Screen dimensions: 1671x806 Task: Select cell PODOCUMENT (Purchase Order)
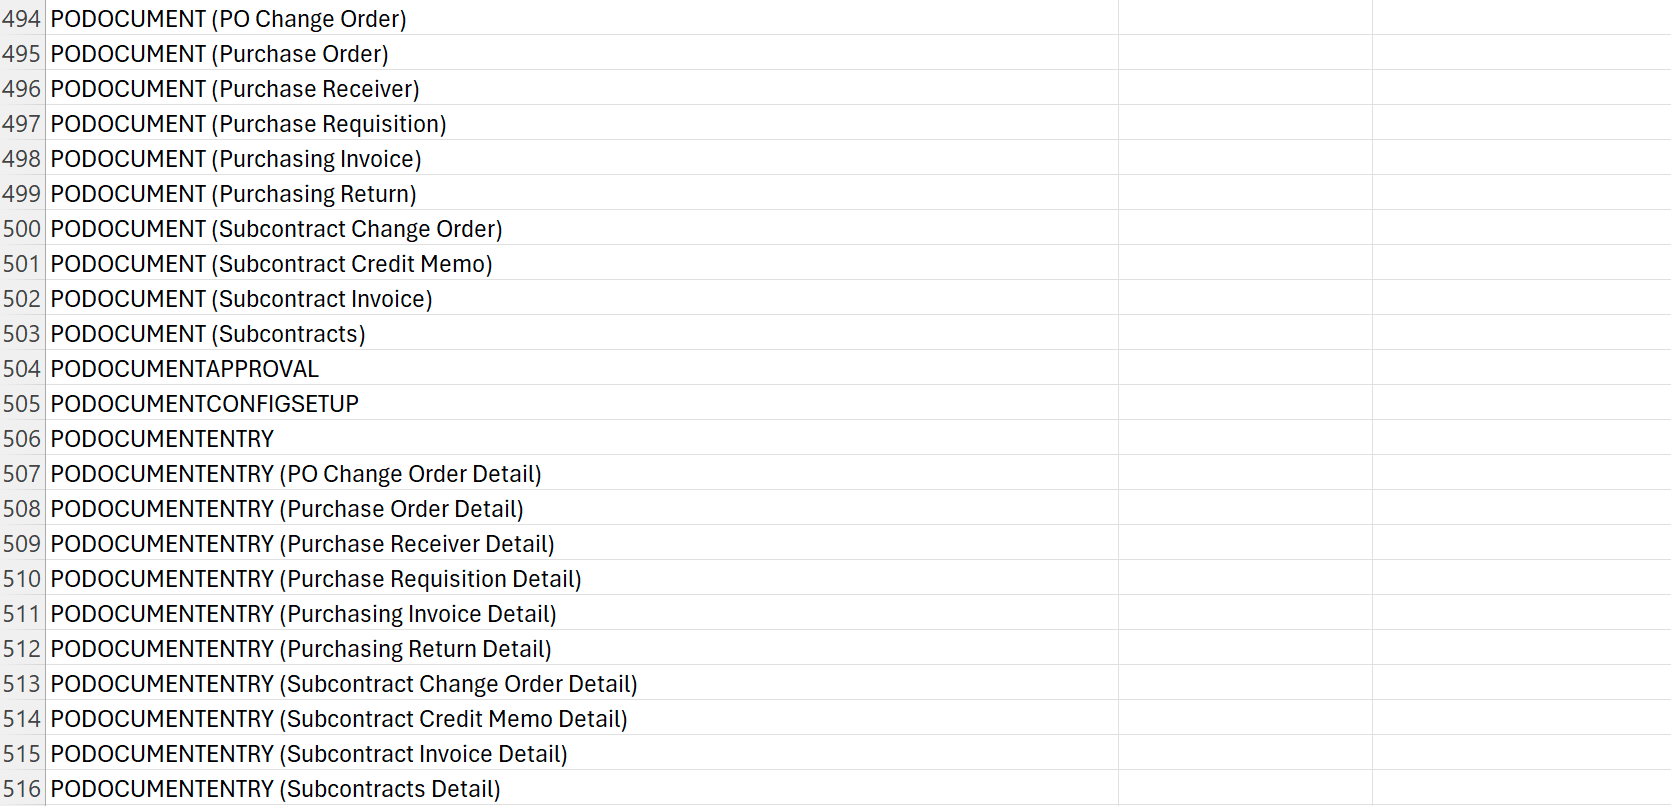582,53
